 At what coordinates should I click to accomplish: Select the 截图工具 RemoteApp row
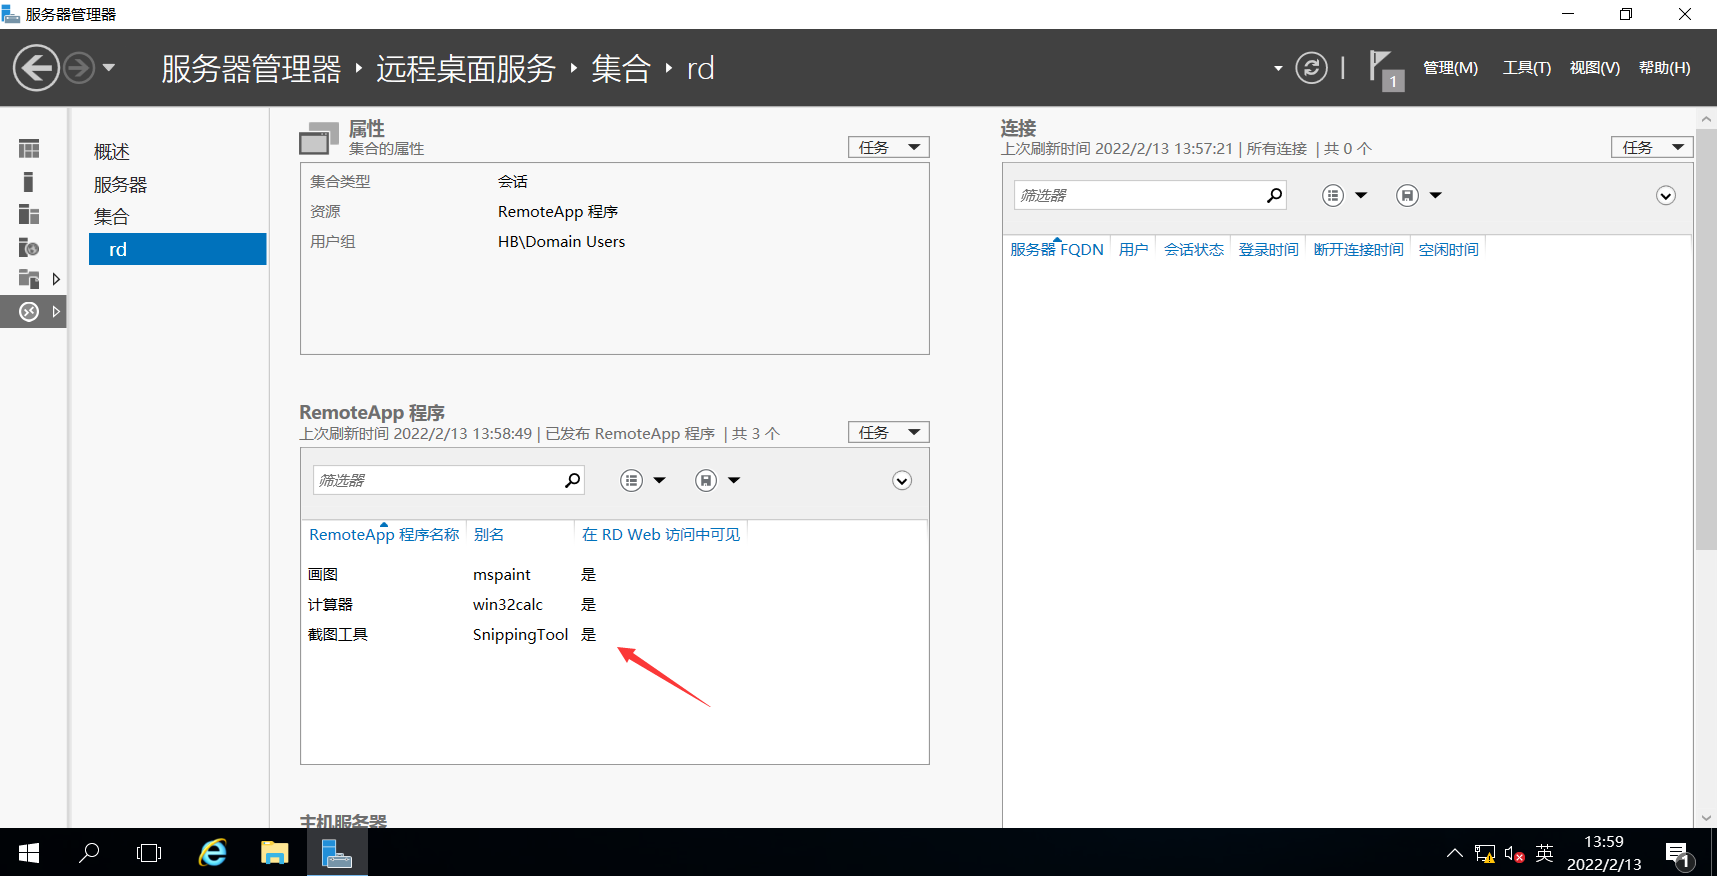coord(614,635)
